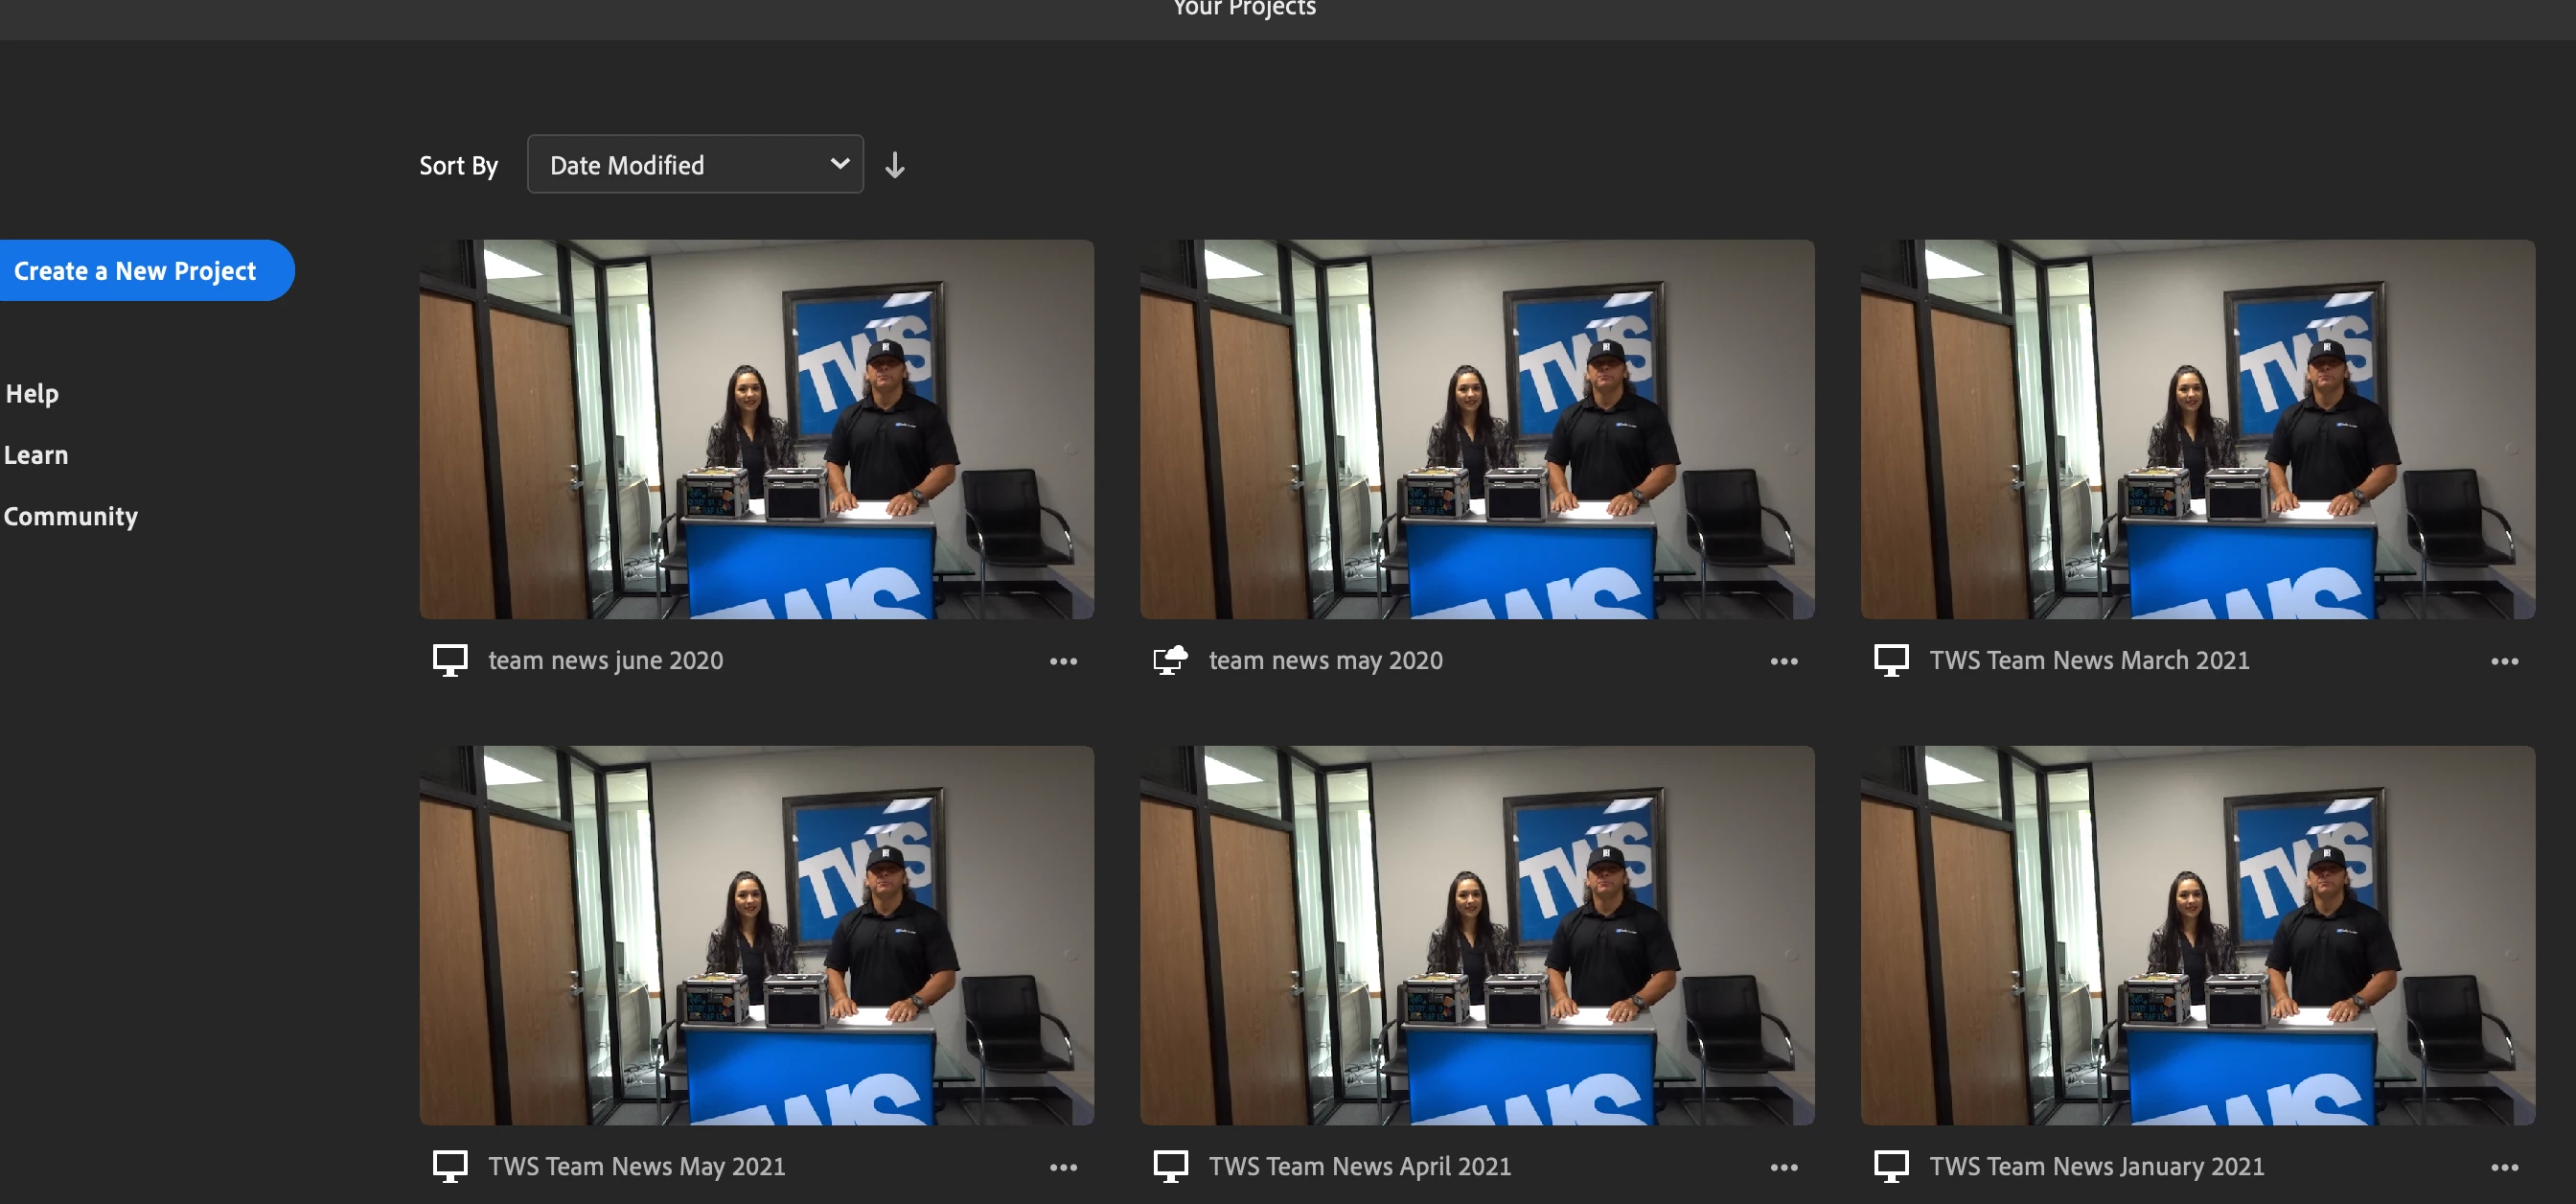The image size is (2576, 1204).
Task: Open the Learn section
Action: coord(36,455)
